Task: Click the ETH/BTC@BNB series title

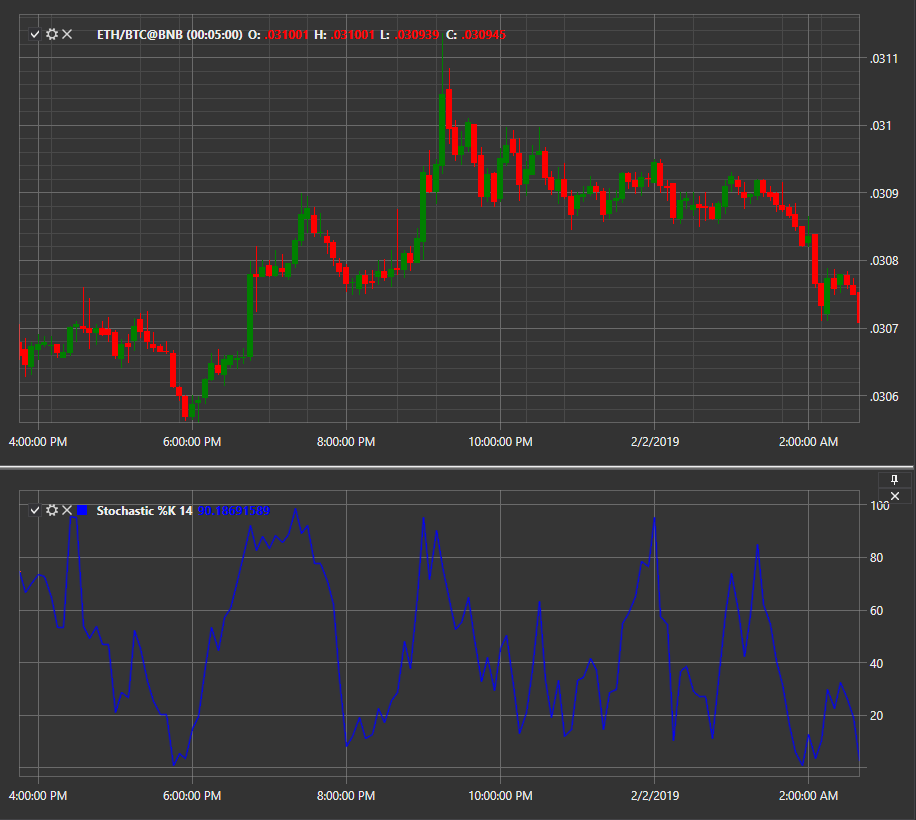Action: pyautogui.click(x=169, y=34)
